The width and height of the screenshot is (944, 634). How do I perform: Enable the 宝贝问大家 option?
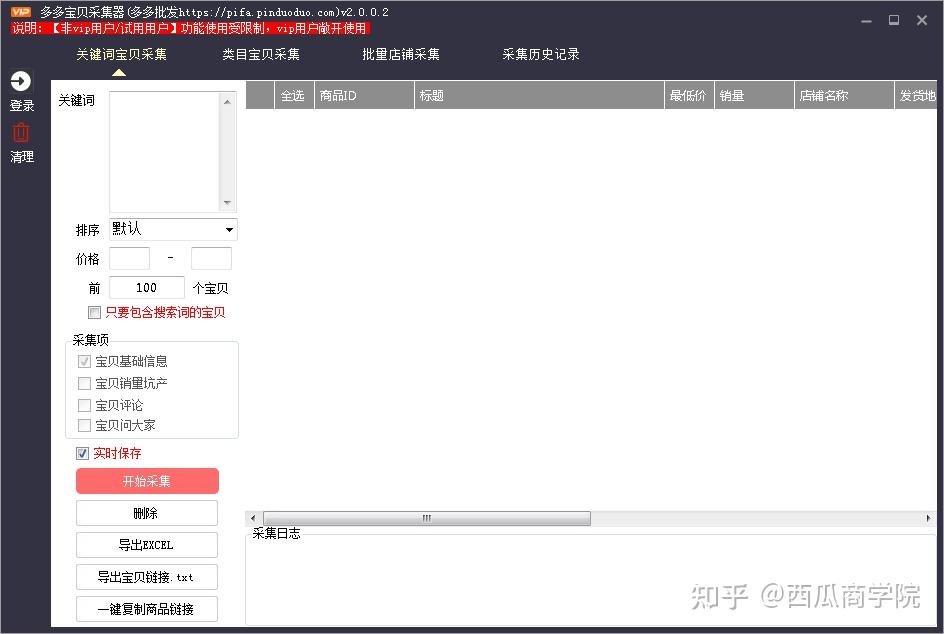[x=84, y=425]
